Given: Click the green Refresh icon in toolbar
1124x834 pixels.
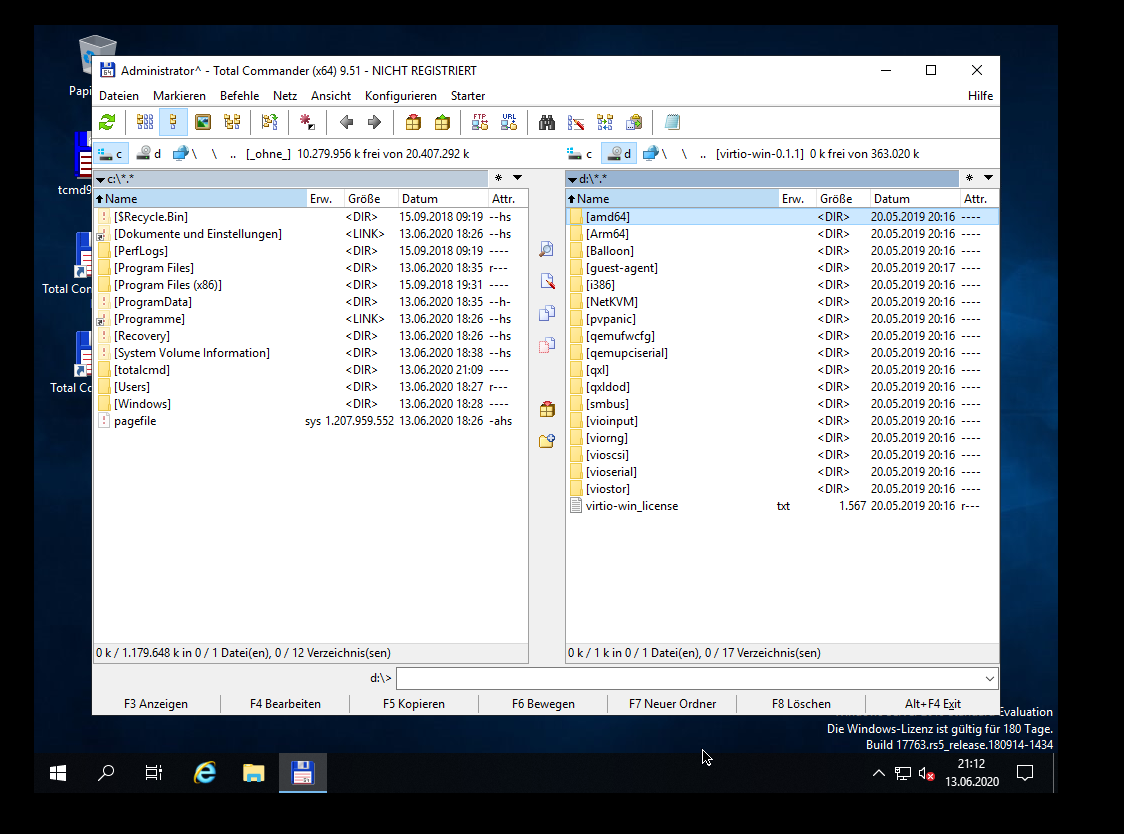Looking at the screenshot, I should (107, 122).
